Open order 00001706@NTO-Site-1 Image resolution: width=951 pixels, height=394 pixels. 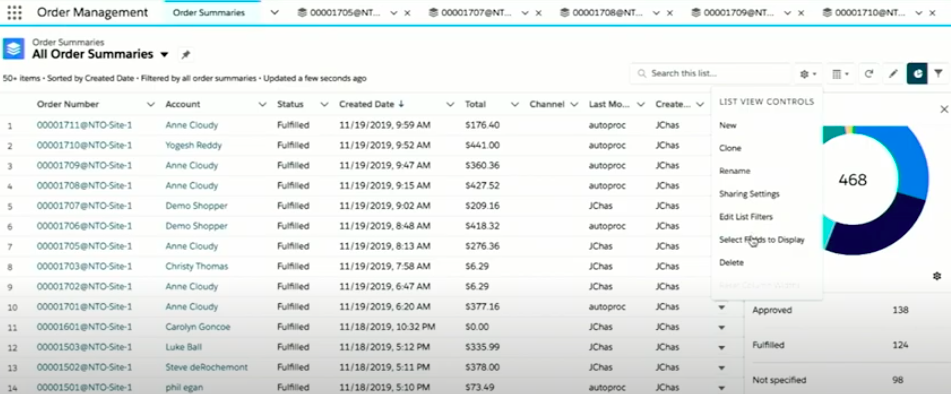pos(84,225)
